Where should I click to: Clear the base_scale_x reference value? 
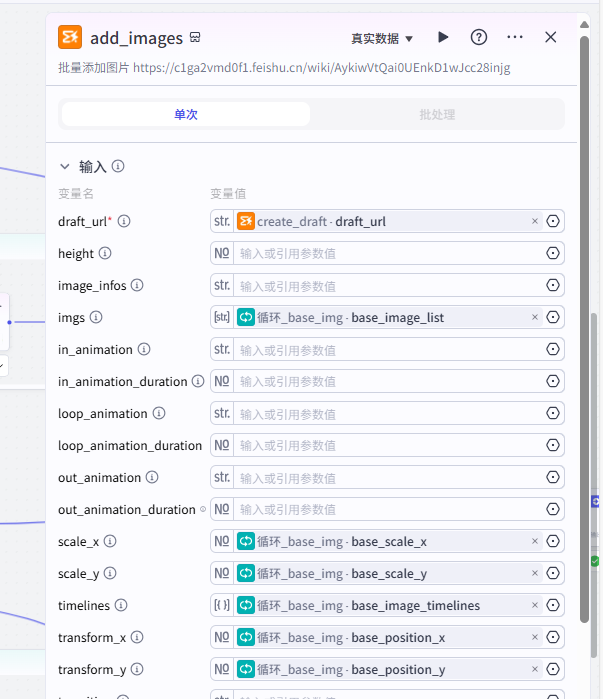(534, 542)
